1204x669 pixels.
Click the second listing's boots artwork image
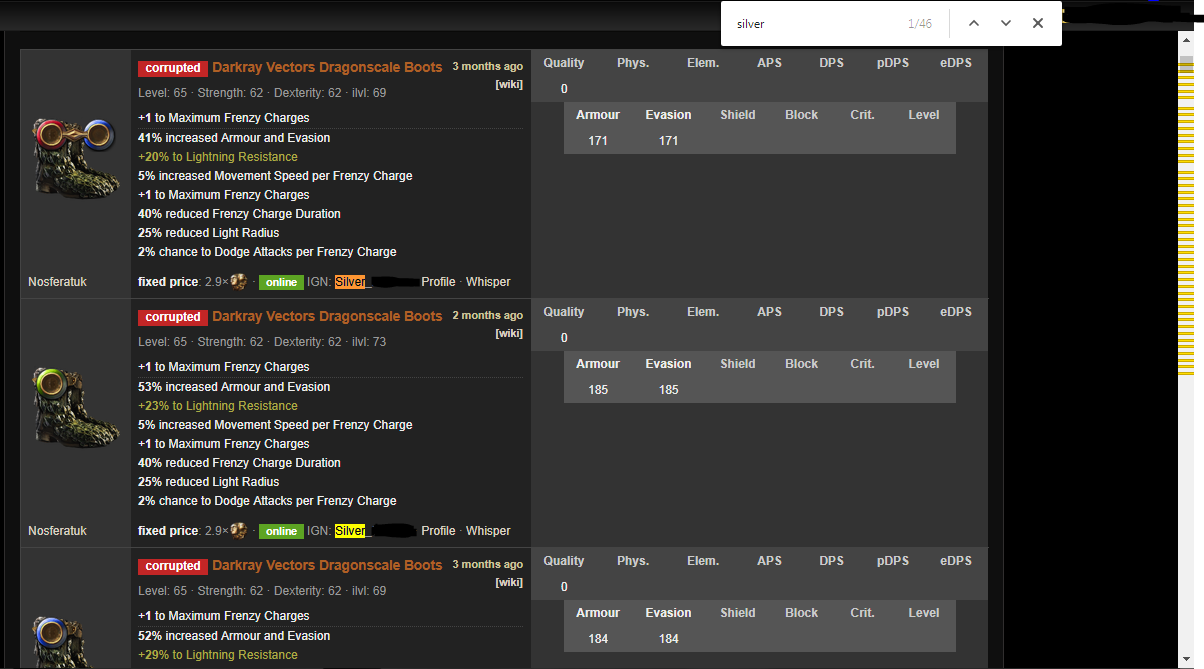[x=75, y=406]
